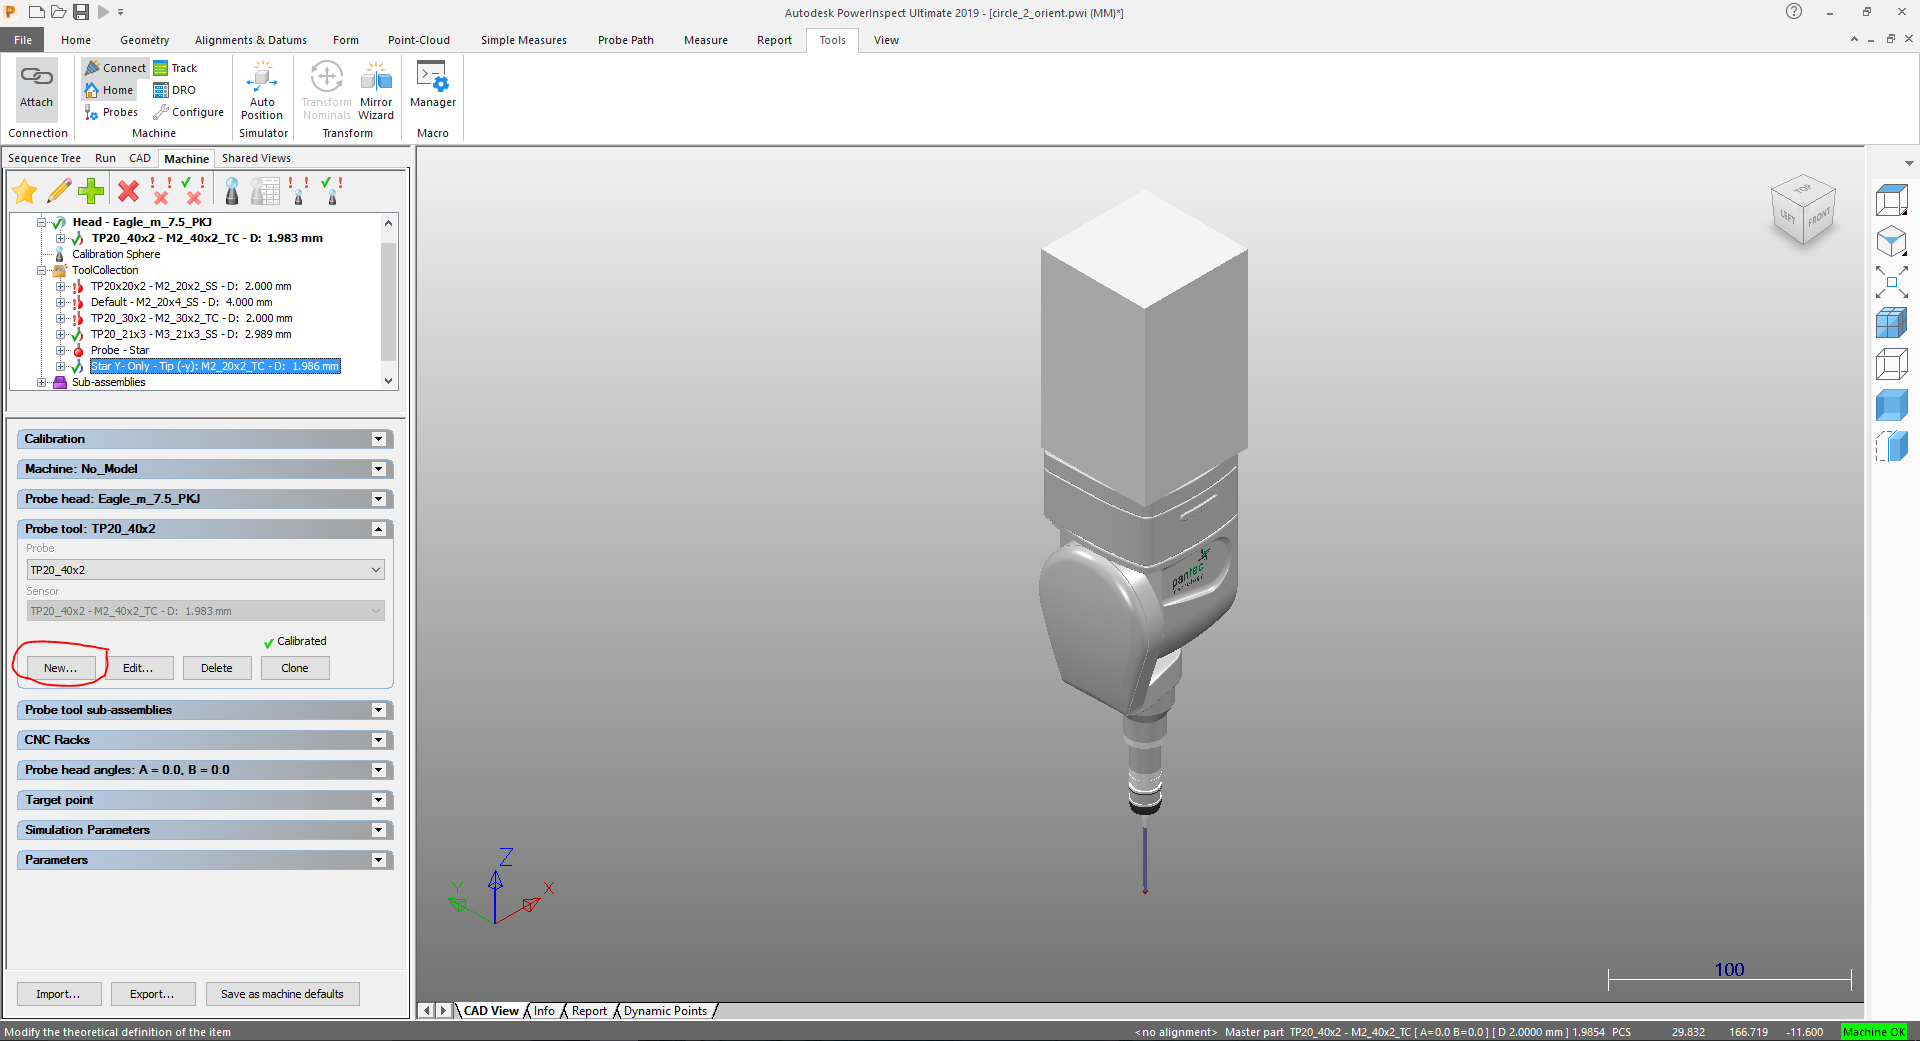1920x1041 pixels.
Task: Collapse the Probe tool: TP20_40x2 section
Action: (x=378, y=529)
